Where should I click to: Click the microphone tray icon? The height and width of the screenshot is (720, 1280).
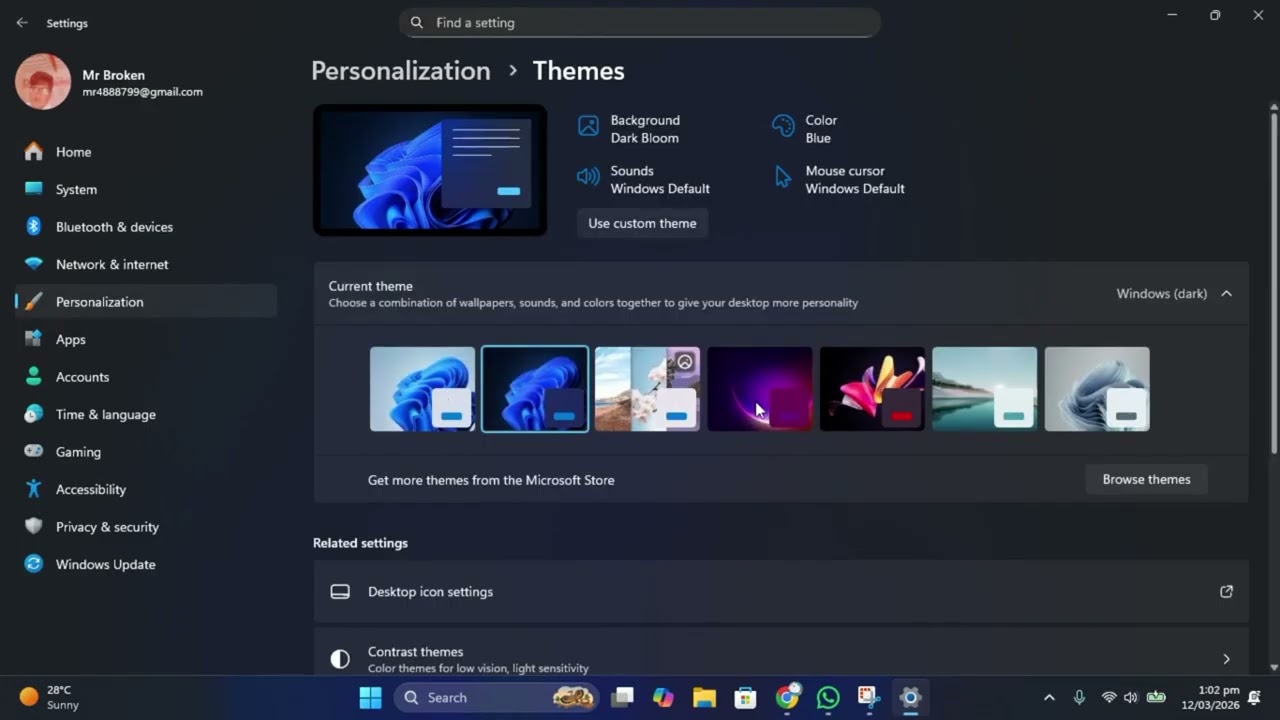pos(1079,697)
